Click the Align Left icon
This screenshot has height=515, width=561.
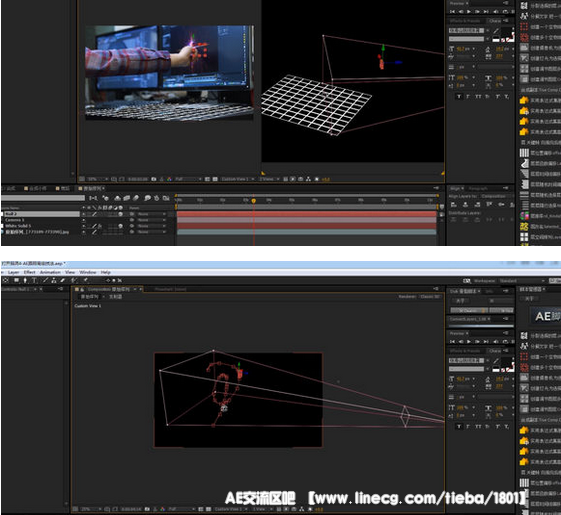(454, 205)
